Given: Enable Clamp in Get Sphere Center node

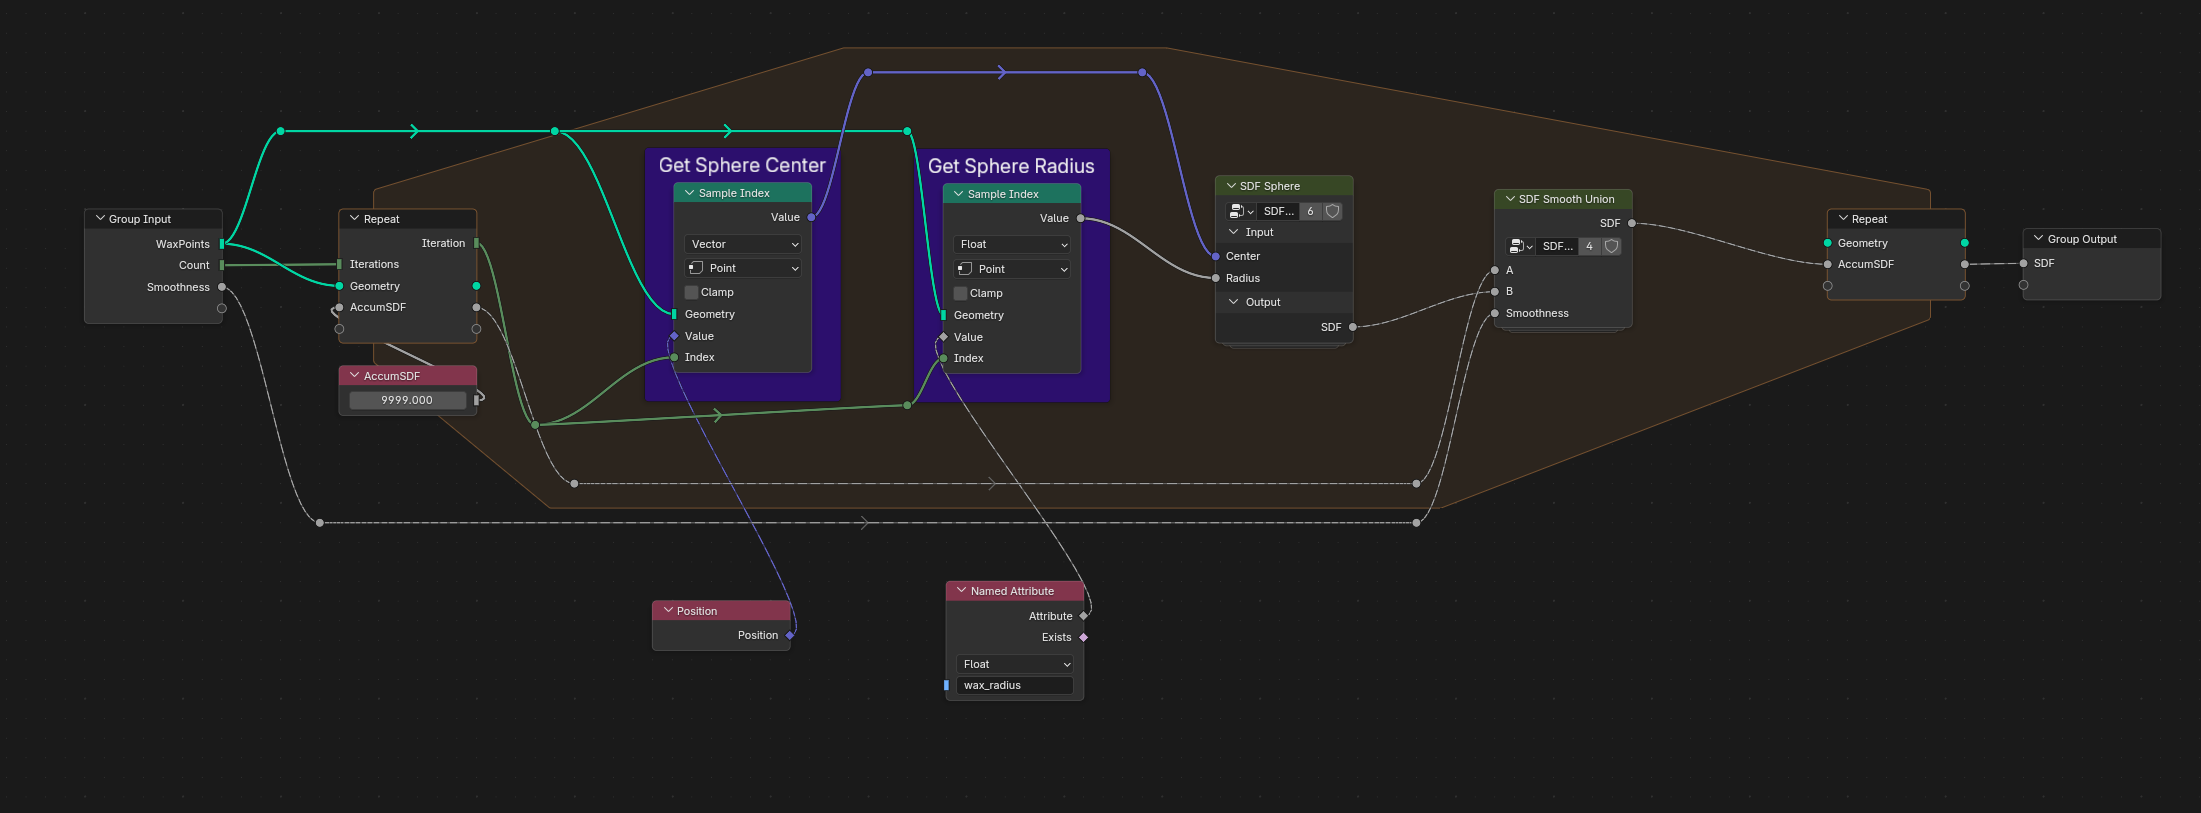Looking at the screenshot, I should point(691,292).
